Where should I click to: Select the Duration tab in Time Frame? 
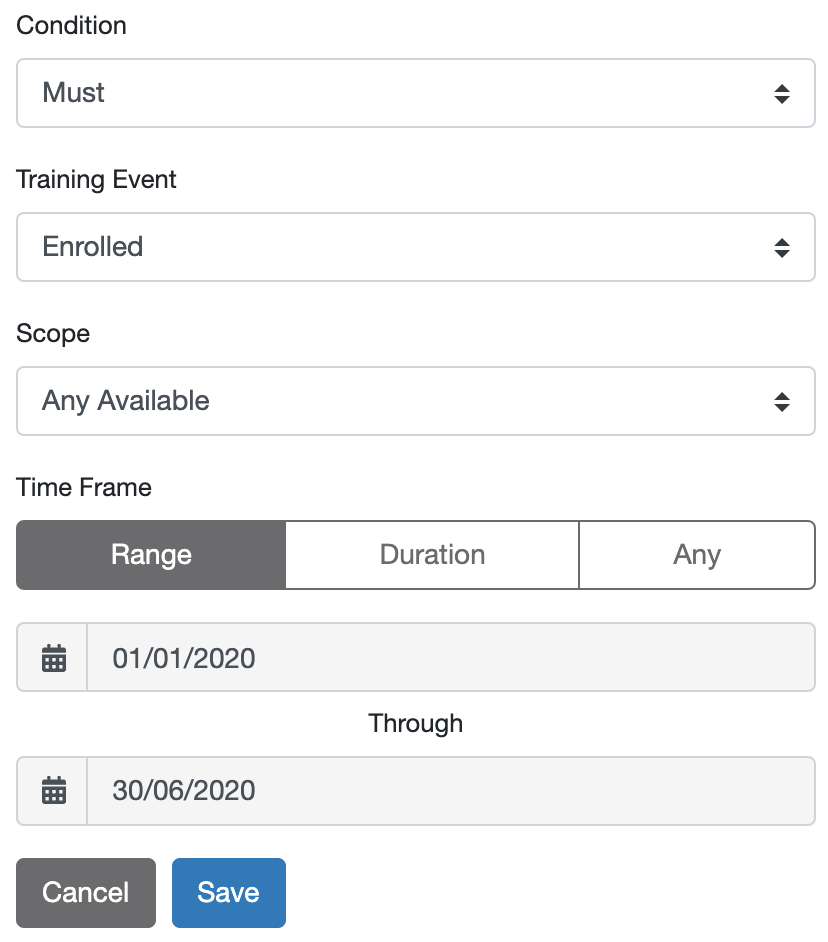click(432, 555)
